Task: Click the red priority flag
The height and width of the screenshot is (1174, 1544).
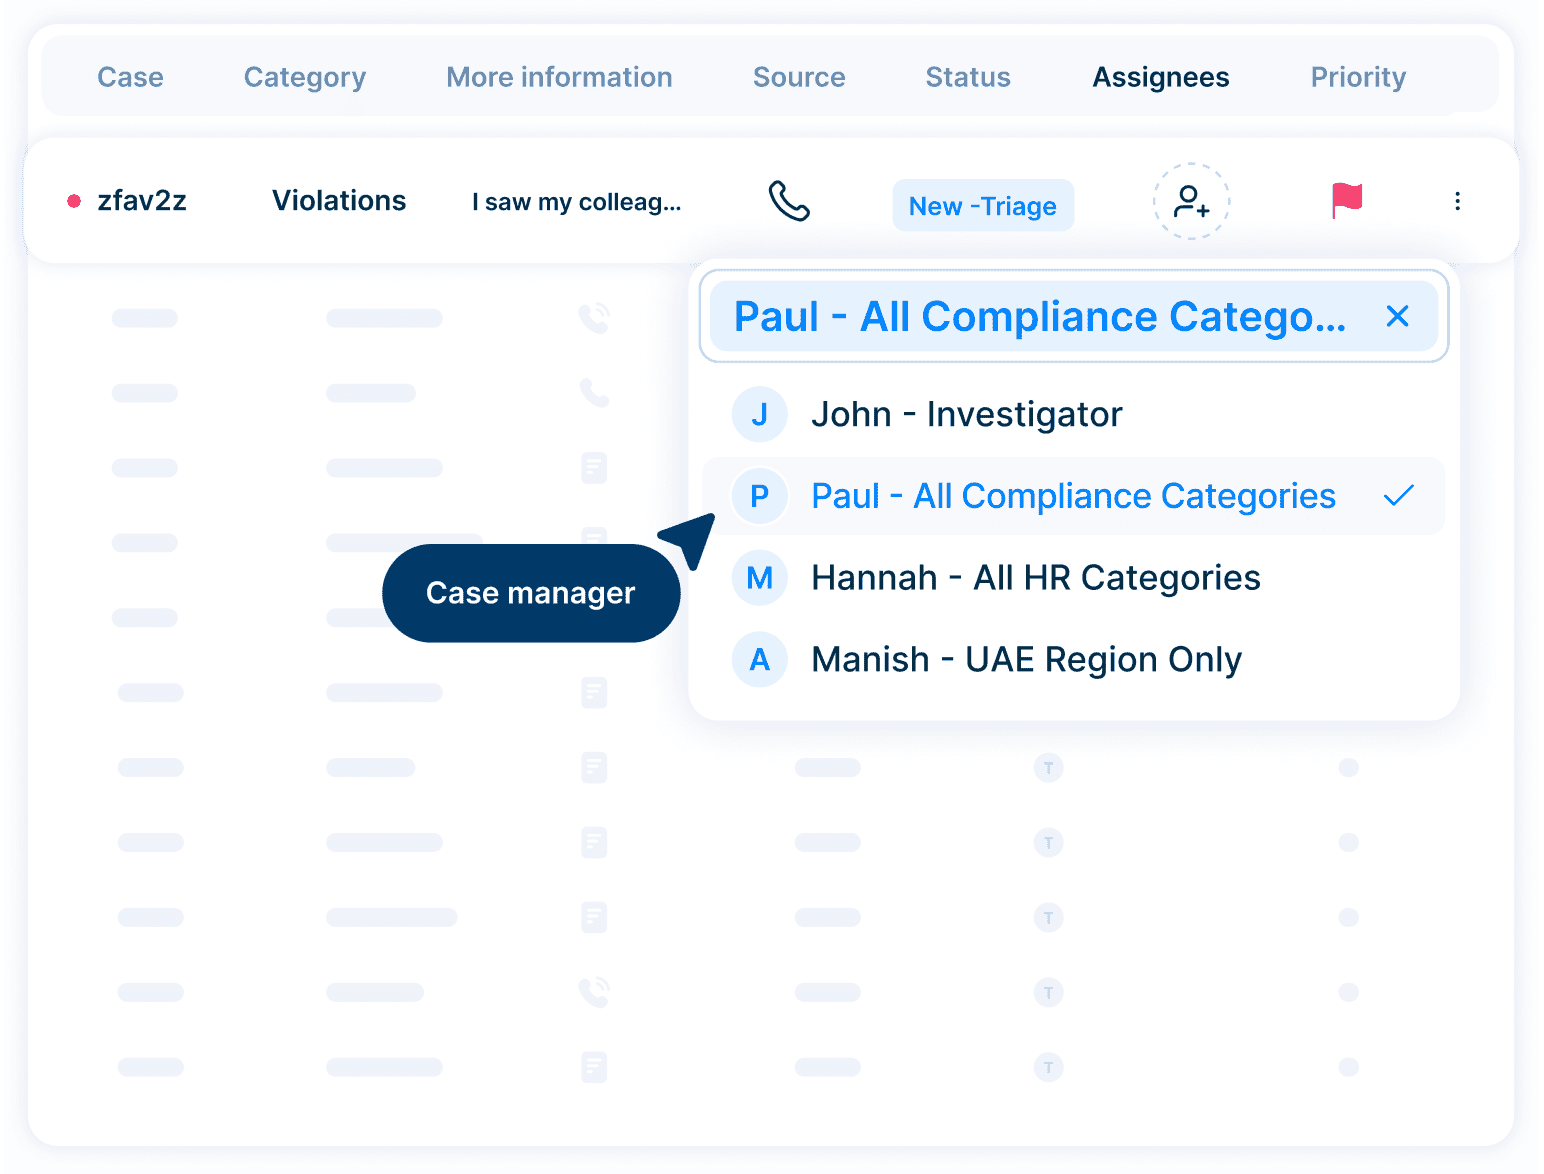Action: 1346,200
